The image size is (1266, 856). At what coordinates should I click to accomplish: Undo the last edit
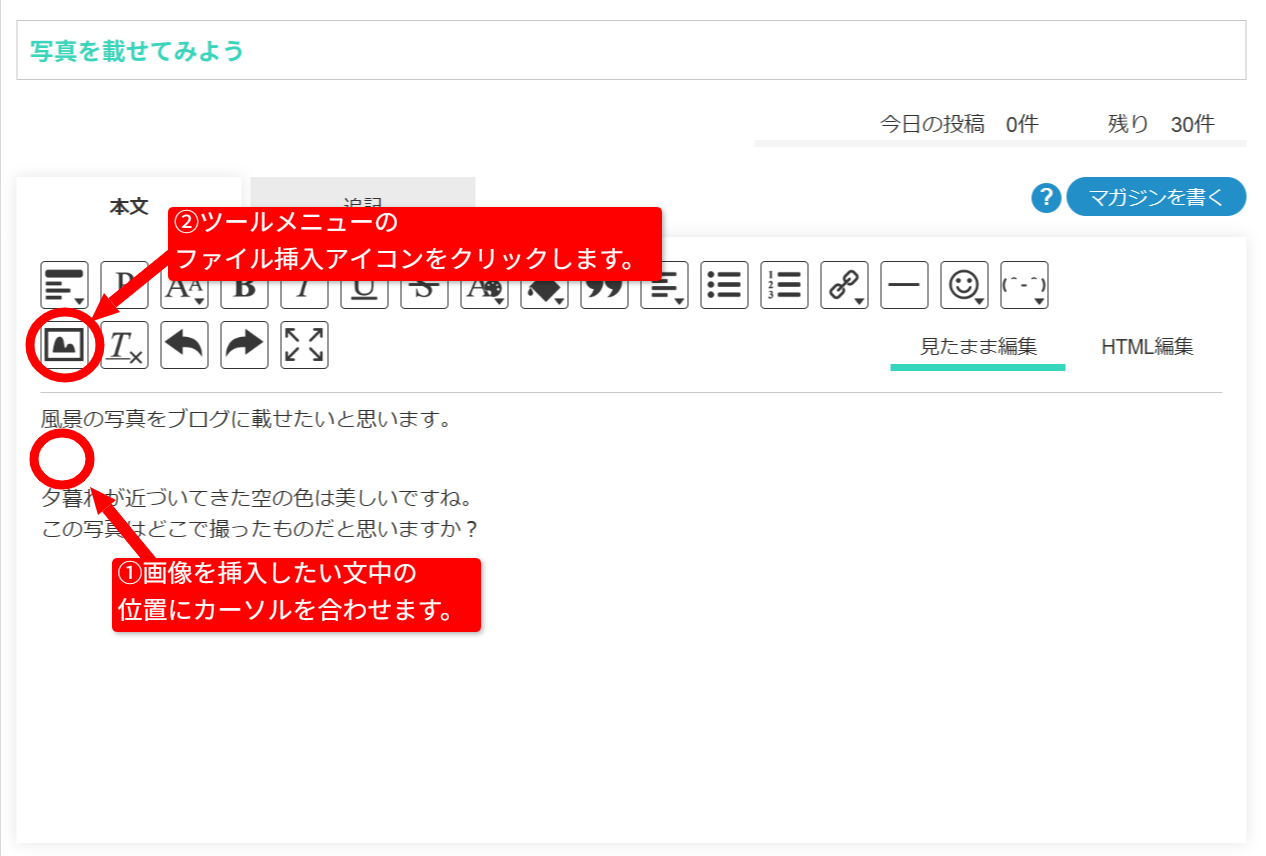click(185, 345)
